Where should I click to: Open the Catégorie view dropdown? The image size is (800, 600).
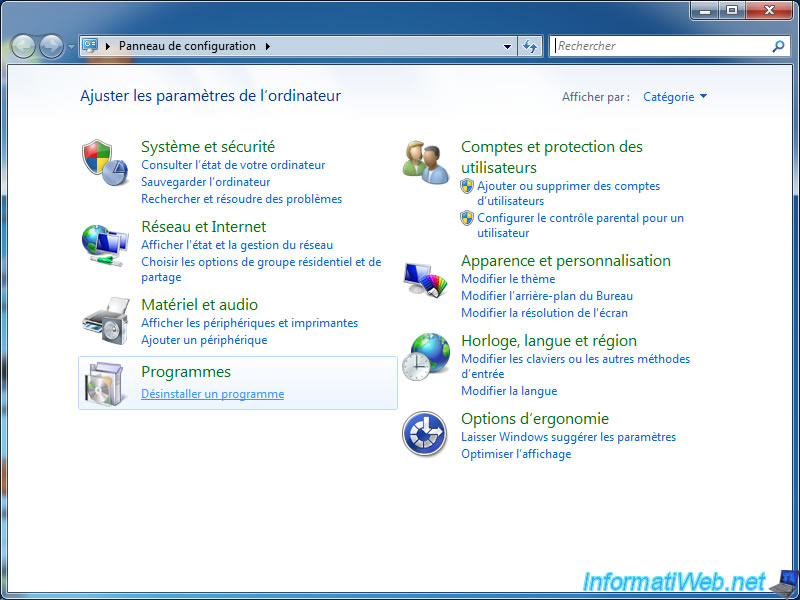(x=675, y=96)
